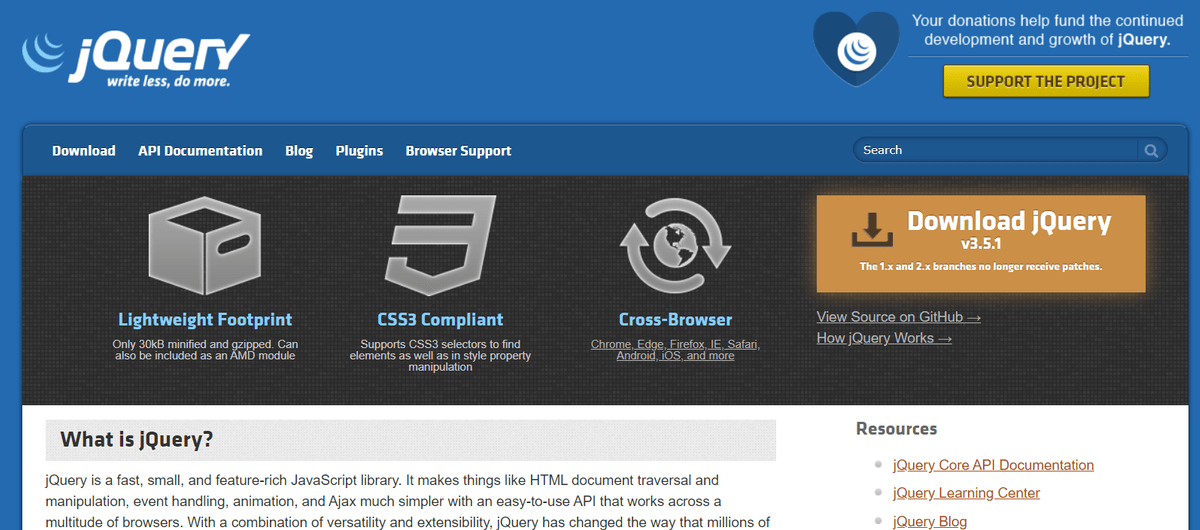Screen dimensions: 1200x530
Task: Open jQuery Blog resource link
Action: click(929, 521)
